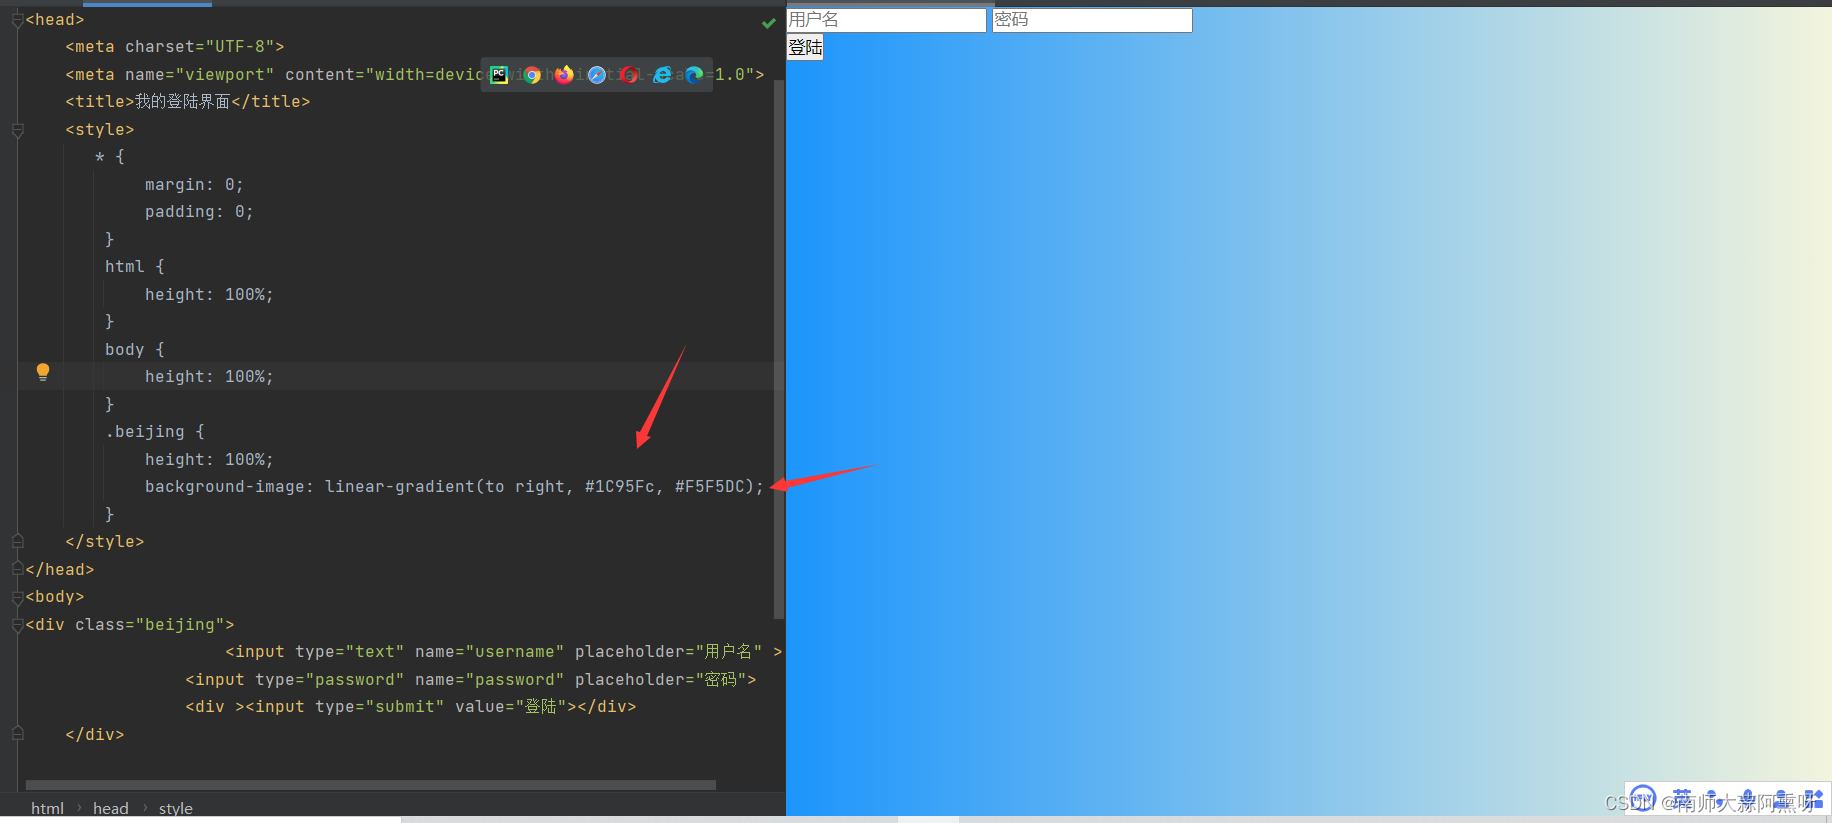Open preview in built-in PyCharm browser
Image resolution: width=1832 pixels, height=823 pixels.
pyautogui.click(x=499, y=74)
